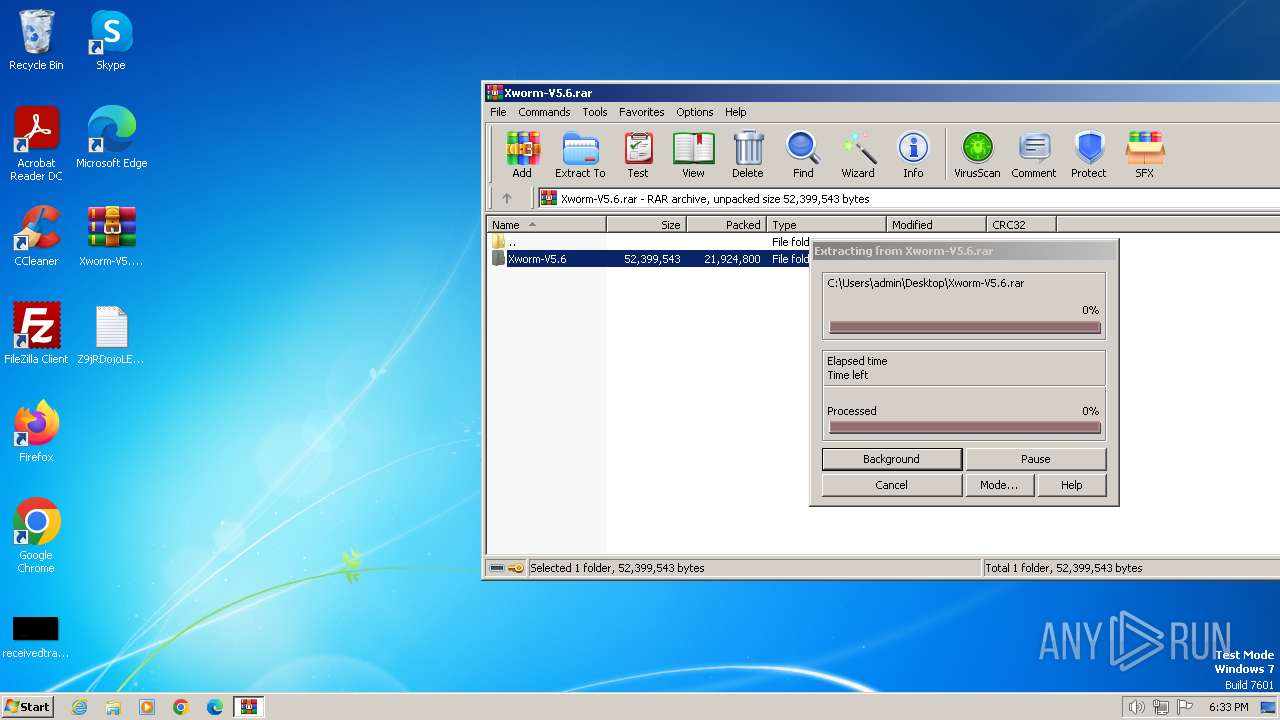Click the Background button in extraction dialog
This screenshot has width=1280, height=720.
(x=891, y=459)
